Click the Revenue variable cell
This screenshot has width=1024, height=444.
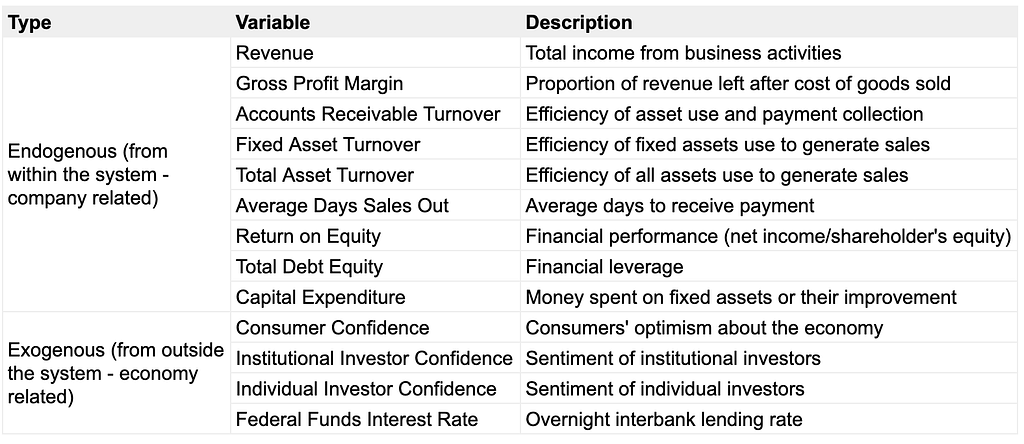coord(376,52)
